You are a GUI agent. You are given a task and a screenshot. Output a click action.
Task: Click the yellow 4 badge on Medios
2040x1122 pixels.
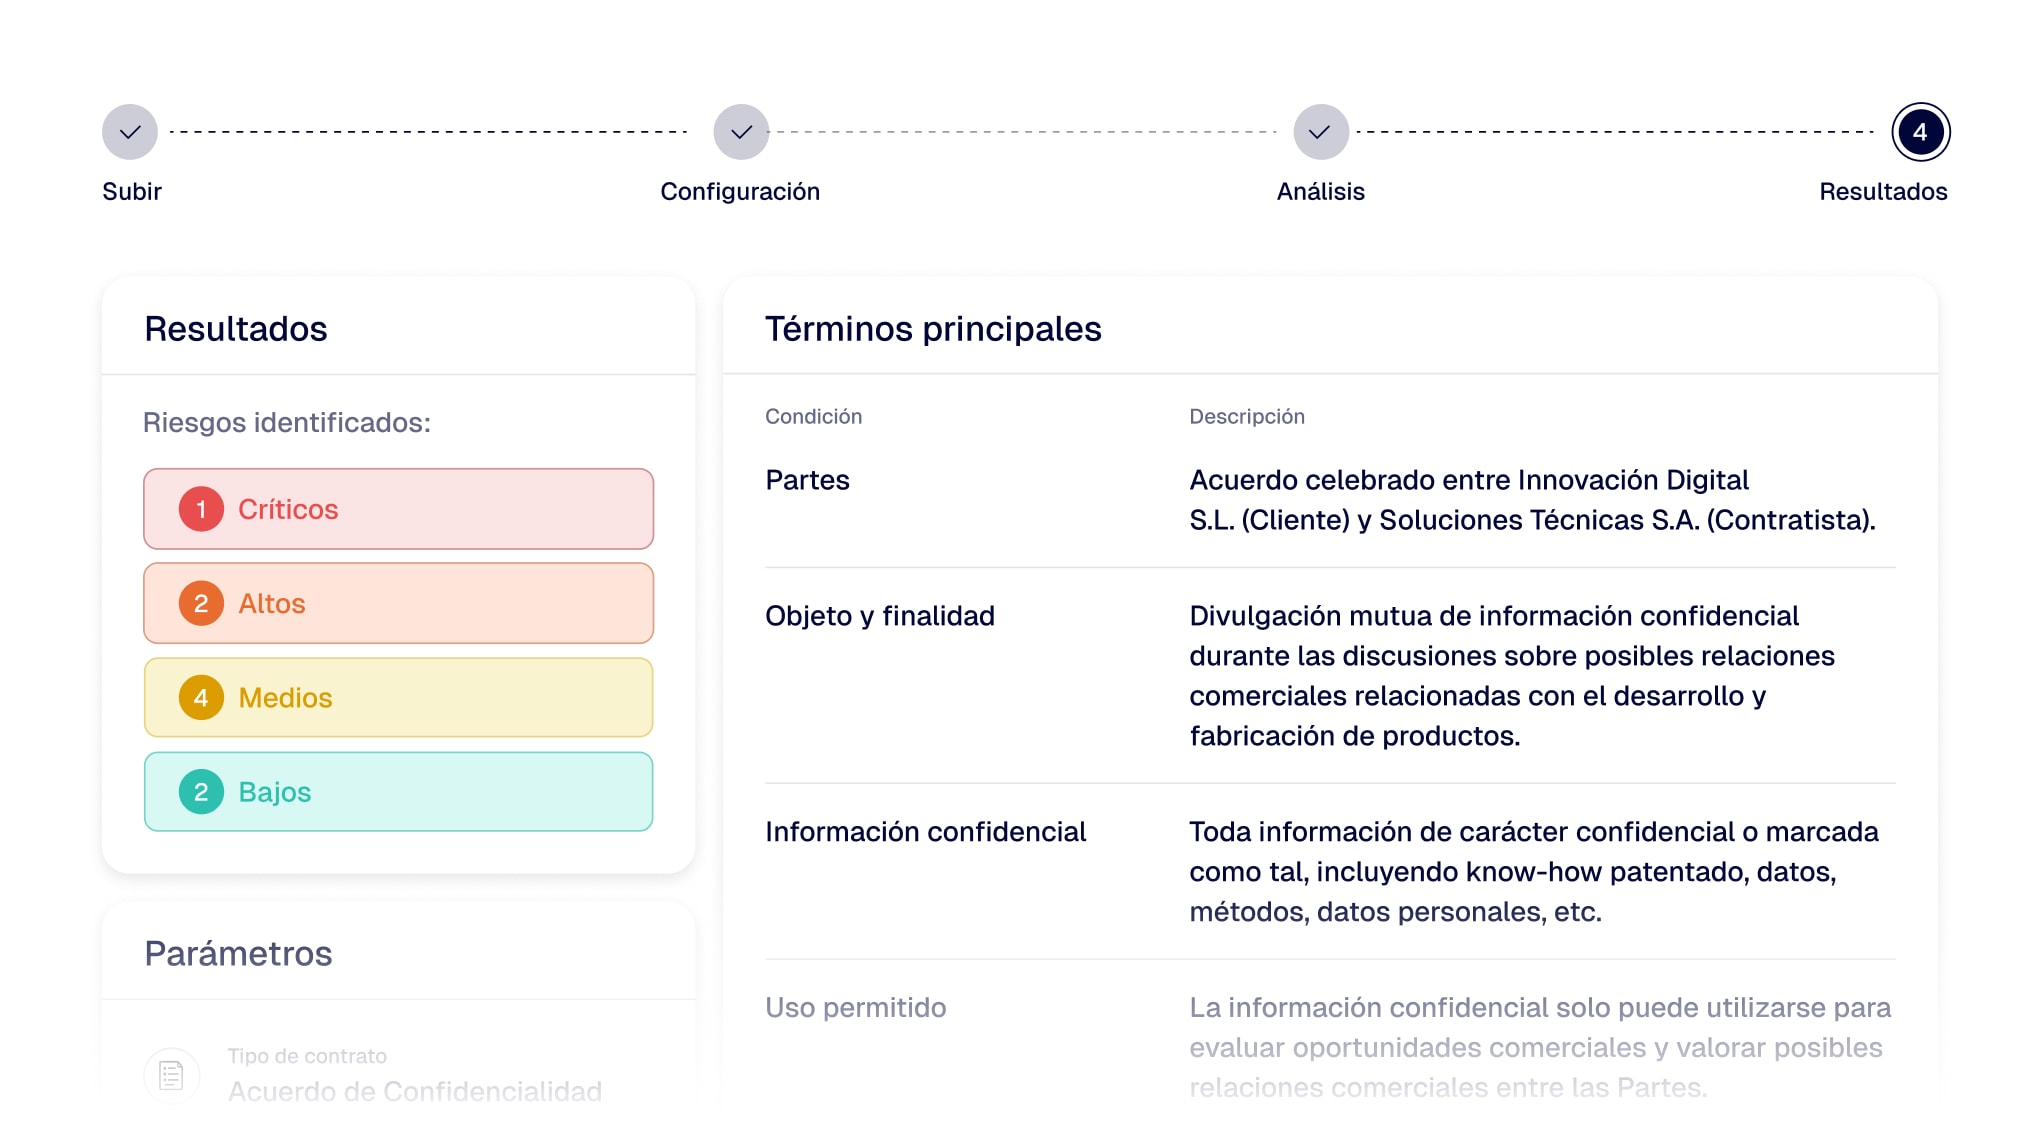(201, 697)
